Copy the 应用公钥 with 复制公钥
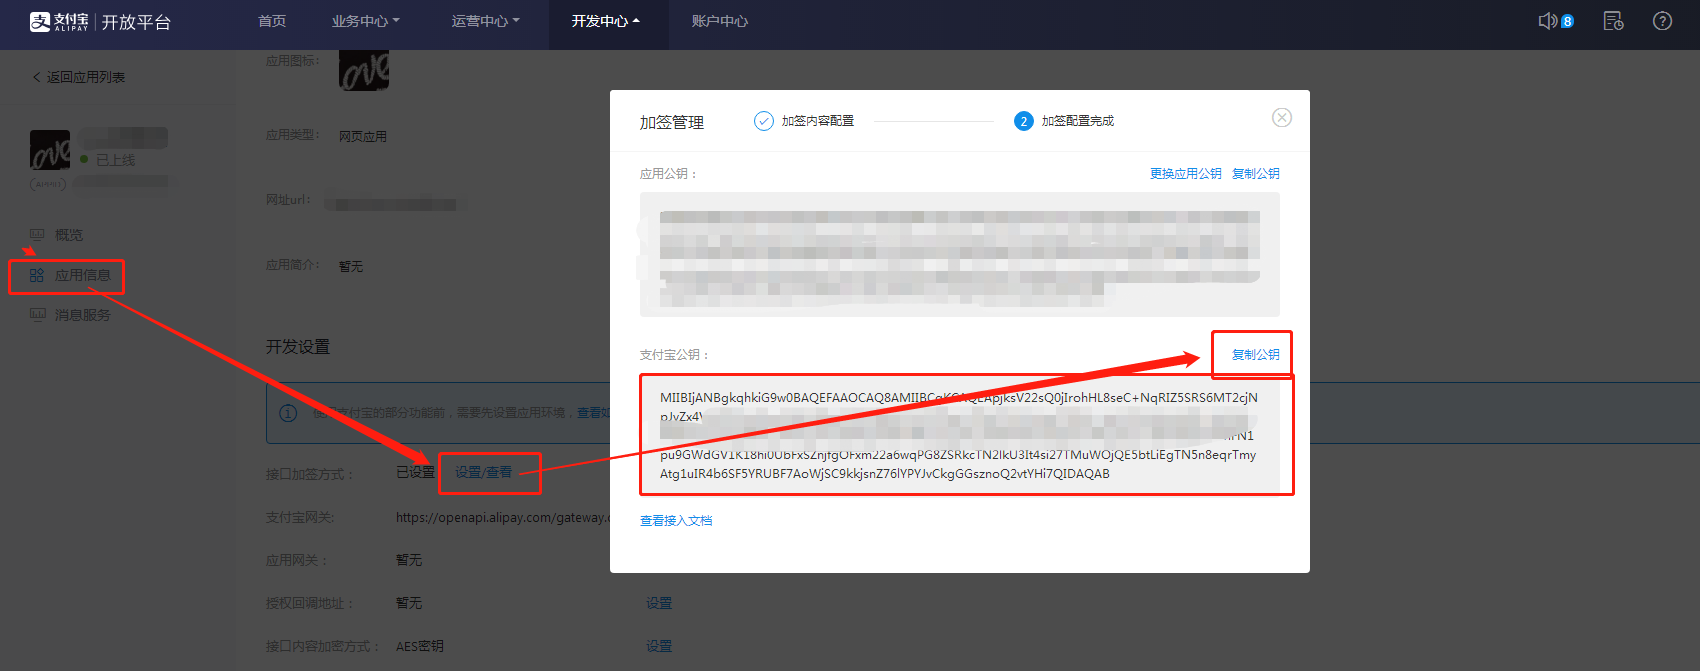1700x671 pixels. [x=1256, y=174]
